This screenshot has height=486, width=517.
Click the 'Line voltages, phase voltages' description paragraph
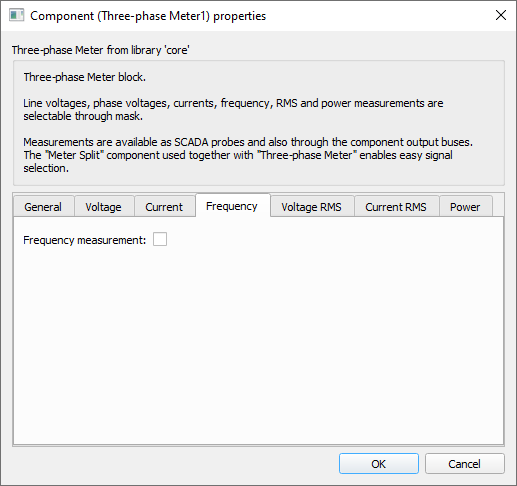233,110
